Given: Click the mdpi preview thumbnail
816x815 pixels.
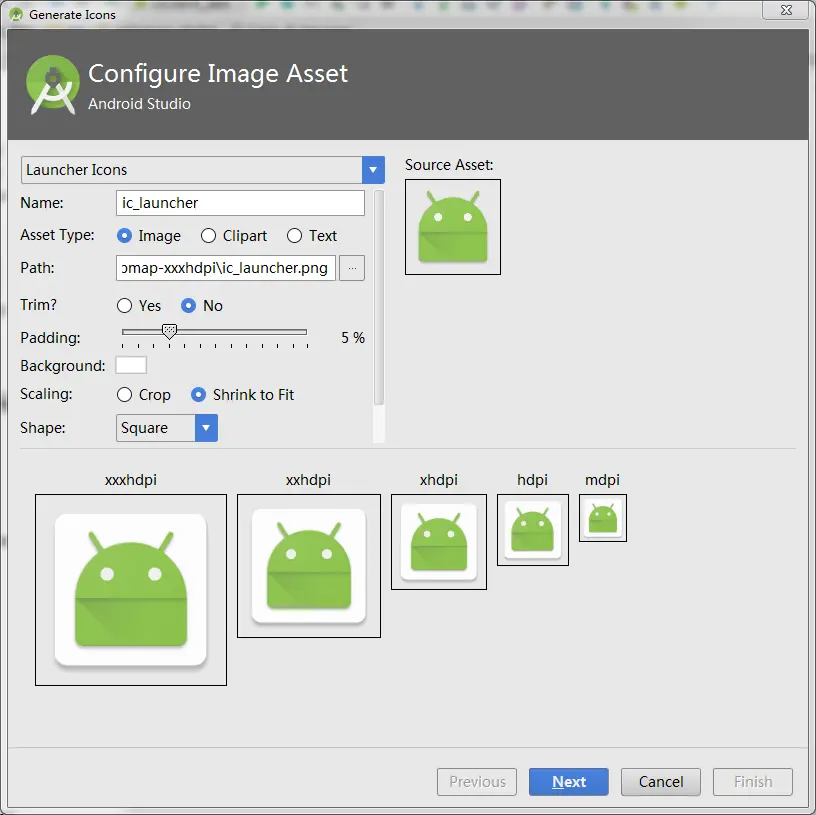Looking at the screenshot, I should point(603,518).
